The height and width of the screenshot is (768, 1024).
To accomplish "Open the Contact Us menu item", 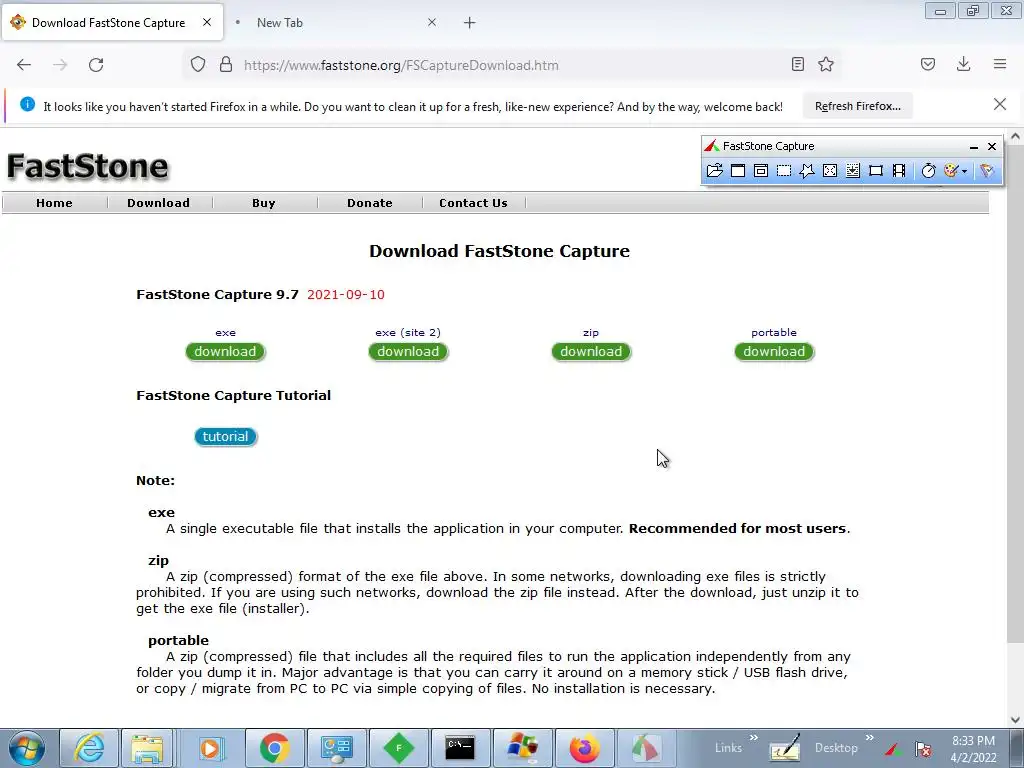I will (x=473, y=203).
